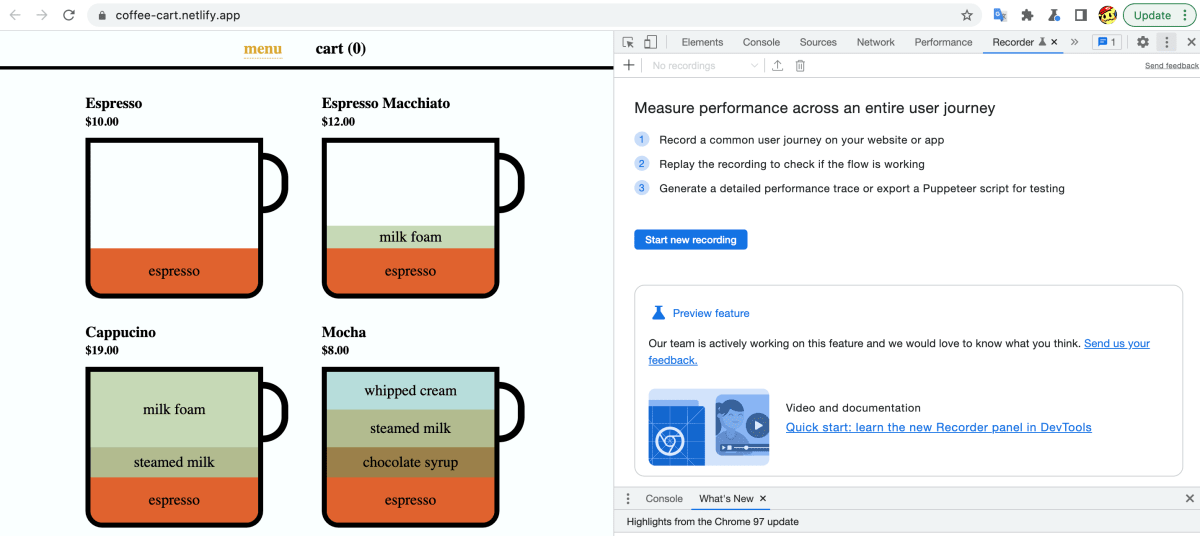Bookmark this page with the star icon
The image size is (1200, 536).
[x=967, y=15]
